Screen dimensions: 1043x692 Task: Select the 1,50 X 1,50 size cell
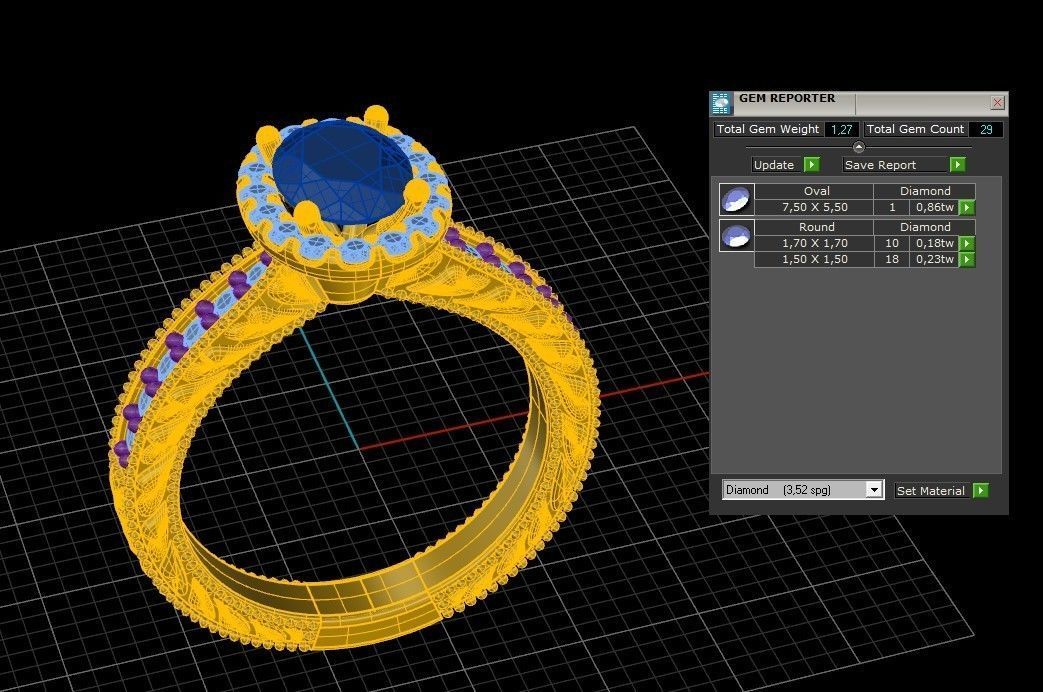(815, 259)
